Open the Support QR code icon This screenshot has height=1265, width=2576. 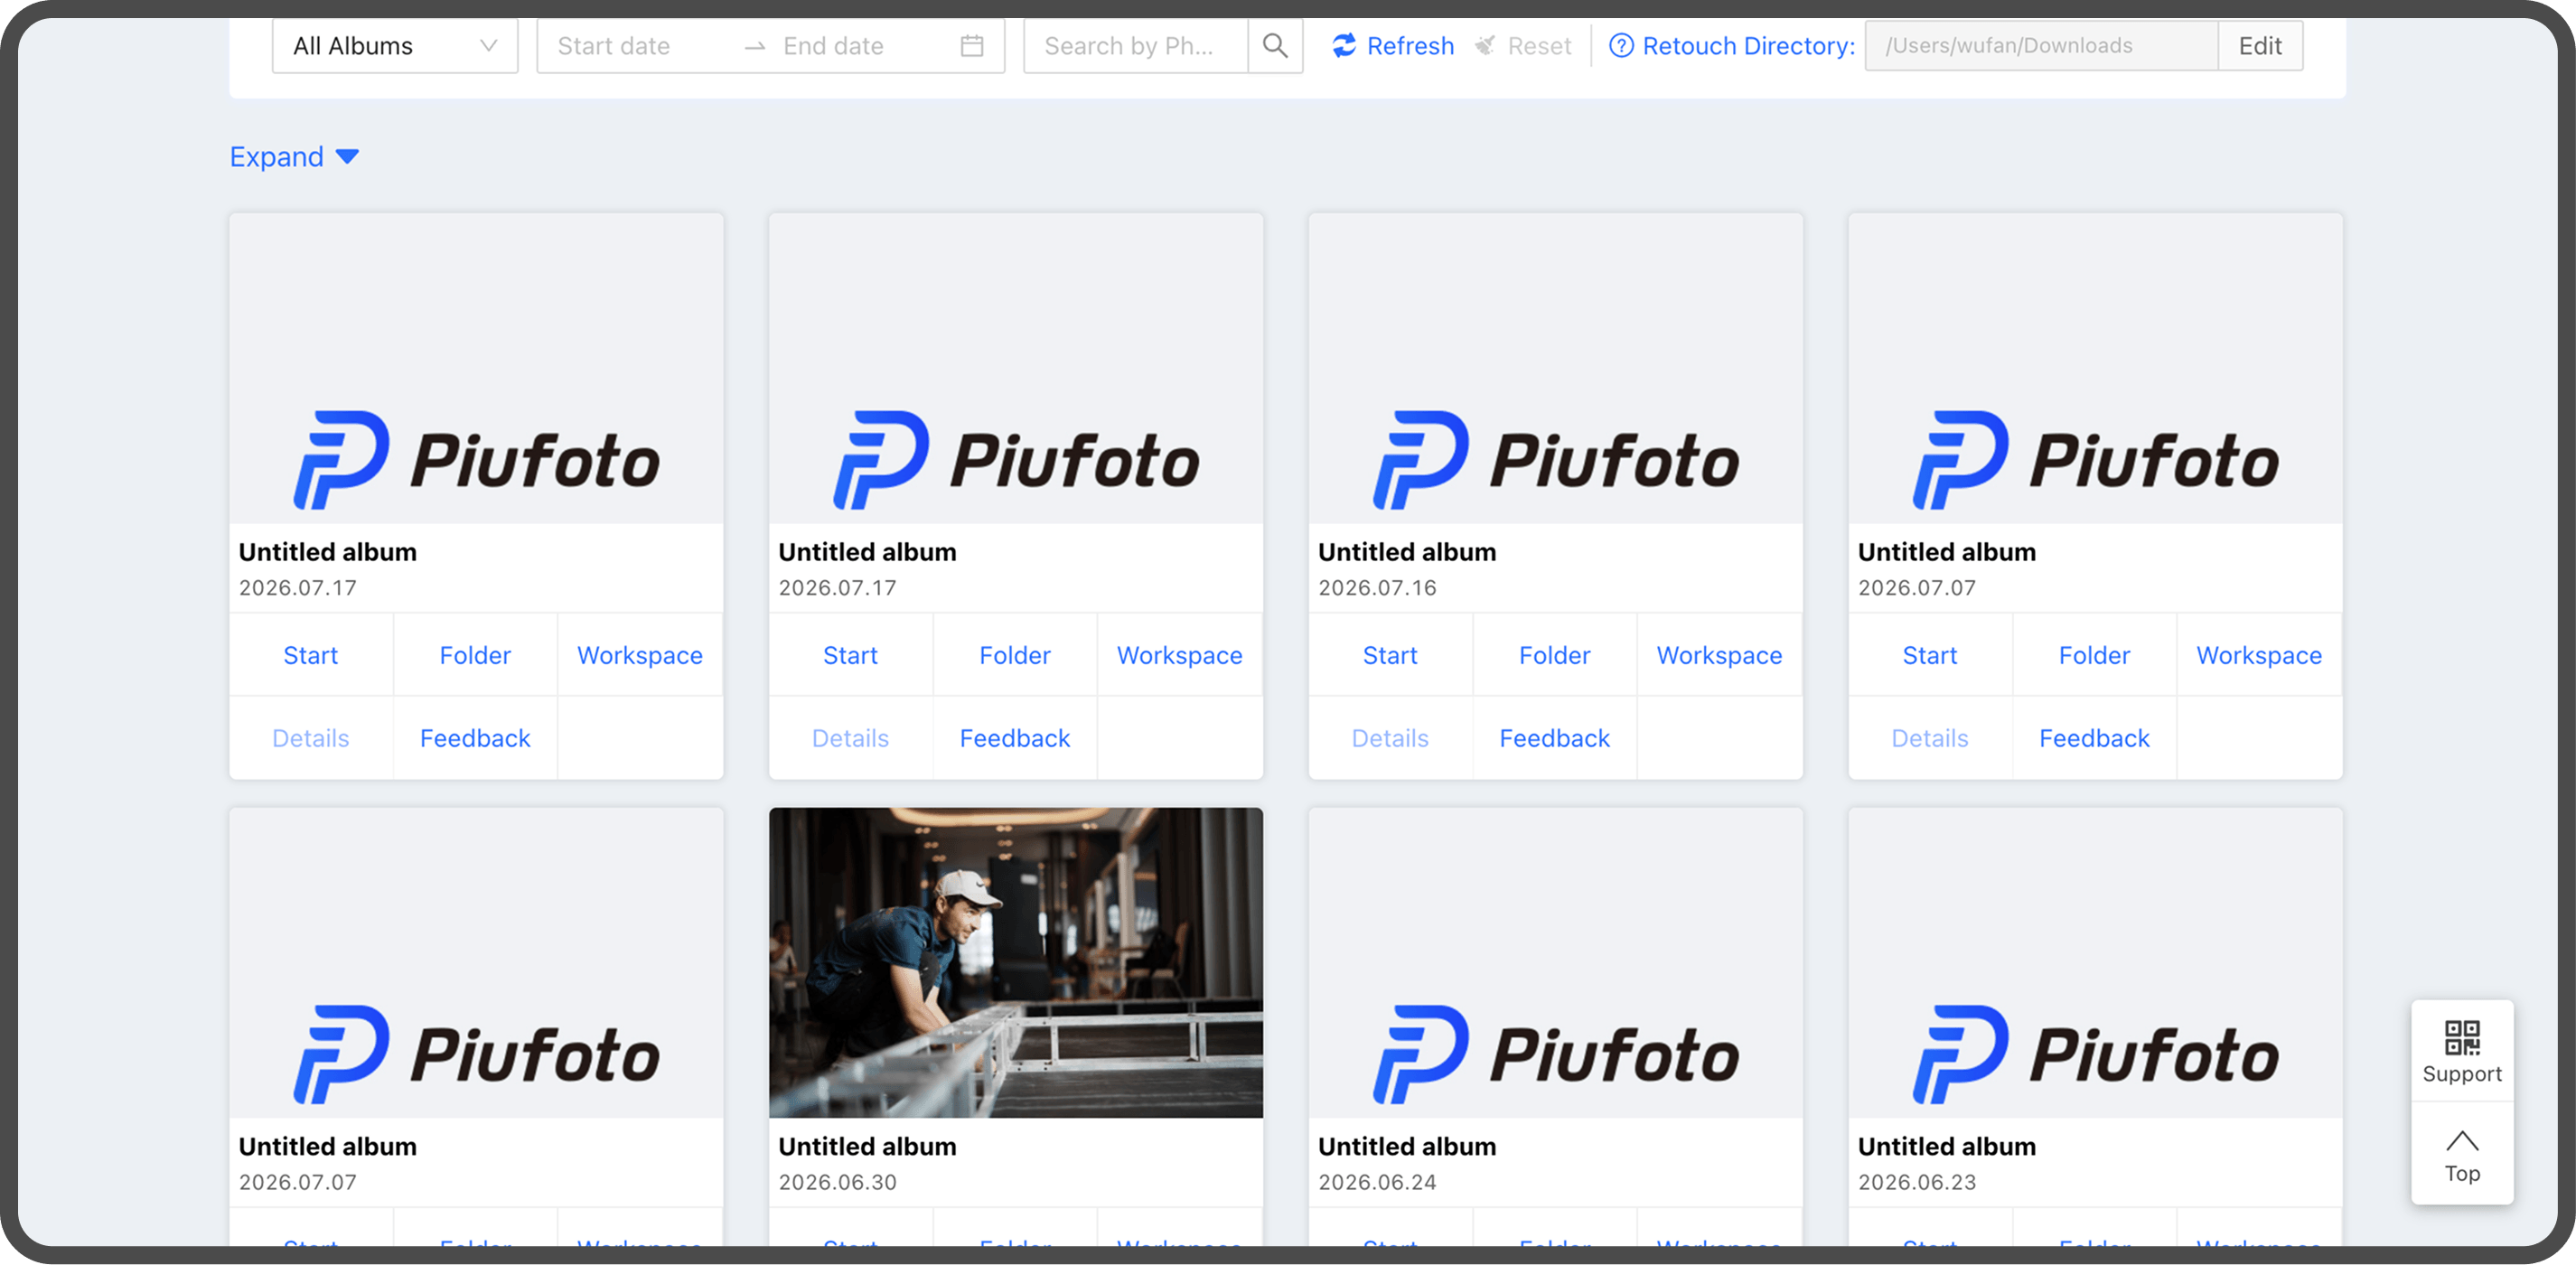[x=2462, y=1038]
